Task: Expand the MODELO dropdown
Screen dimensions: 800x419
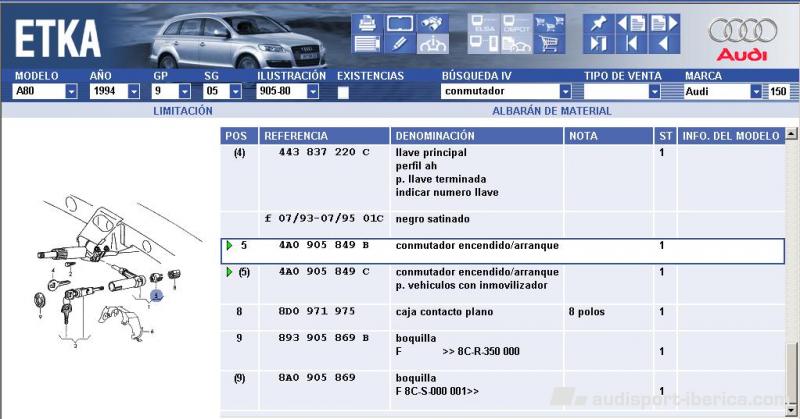Action: pos(71,92)
